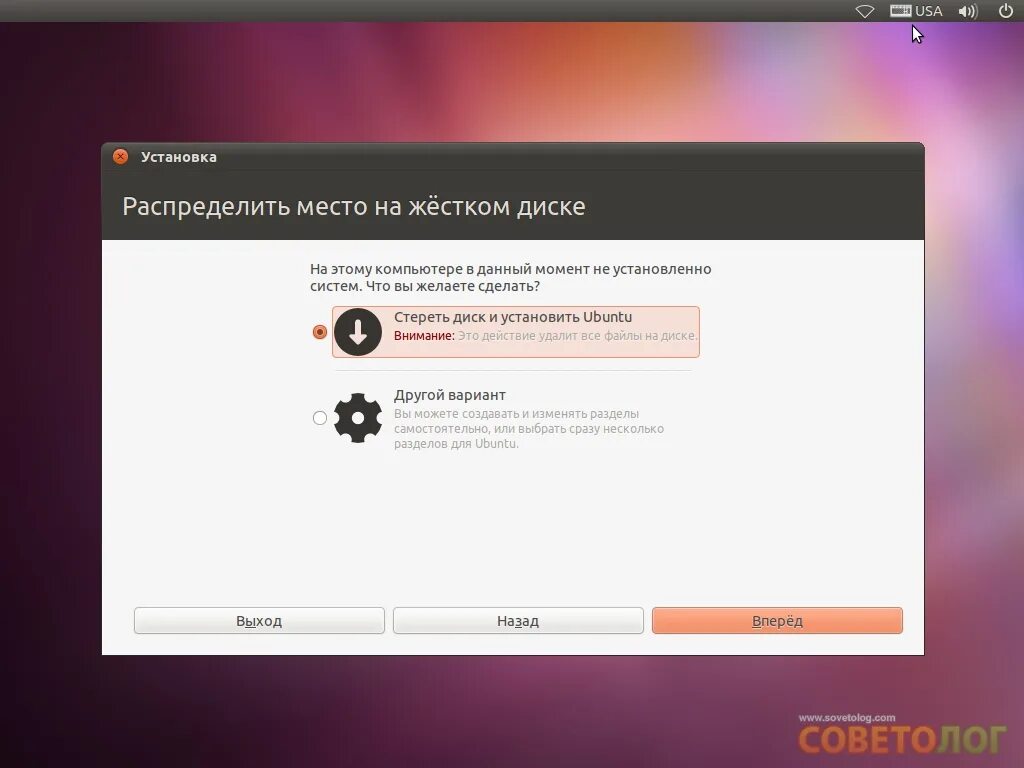Click the Назад button
The width and height of the screenshot is (1024, 768).
(x=518, y=620)
